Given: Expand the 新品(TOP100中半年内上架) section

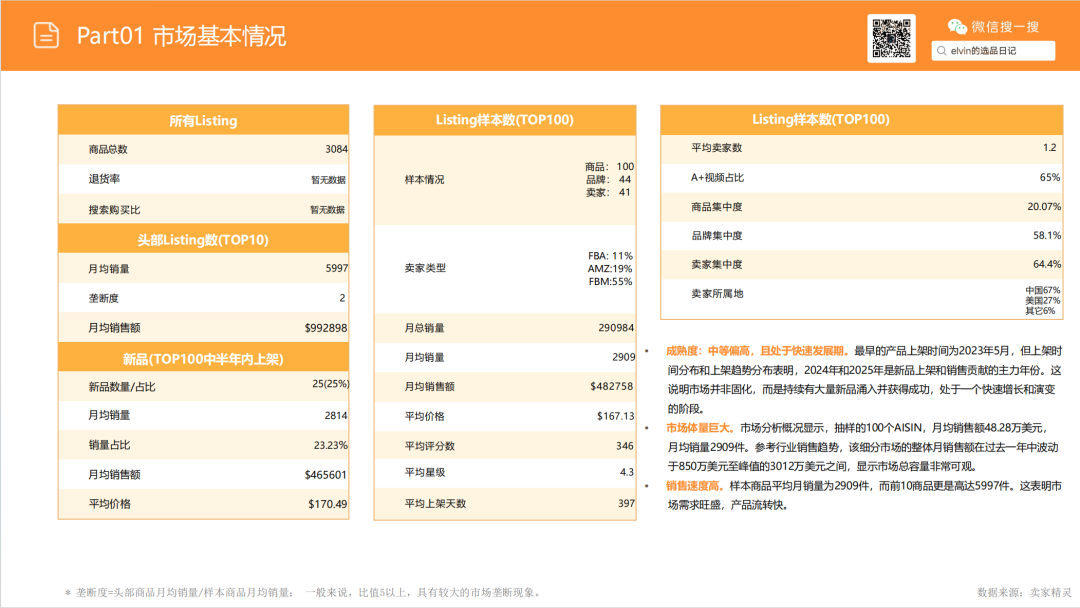Looking at the screenshot, I should 203,358.
